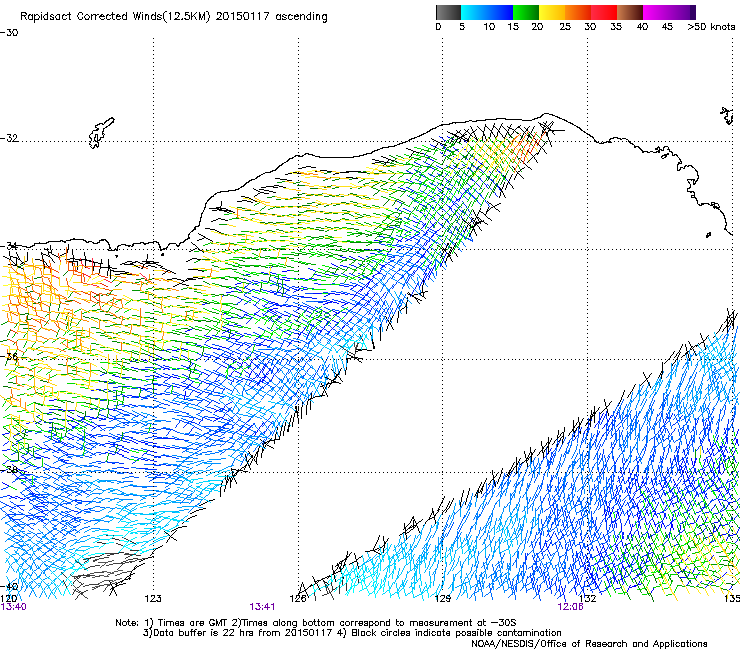The height and width of the screenshot is (650, 740).
Task: Click the '>50 knots' legend label
Action: (x=711, y=27)
